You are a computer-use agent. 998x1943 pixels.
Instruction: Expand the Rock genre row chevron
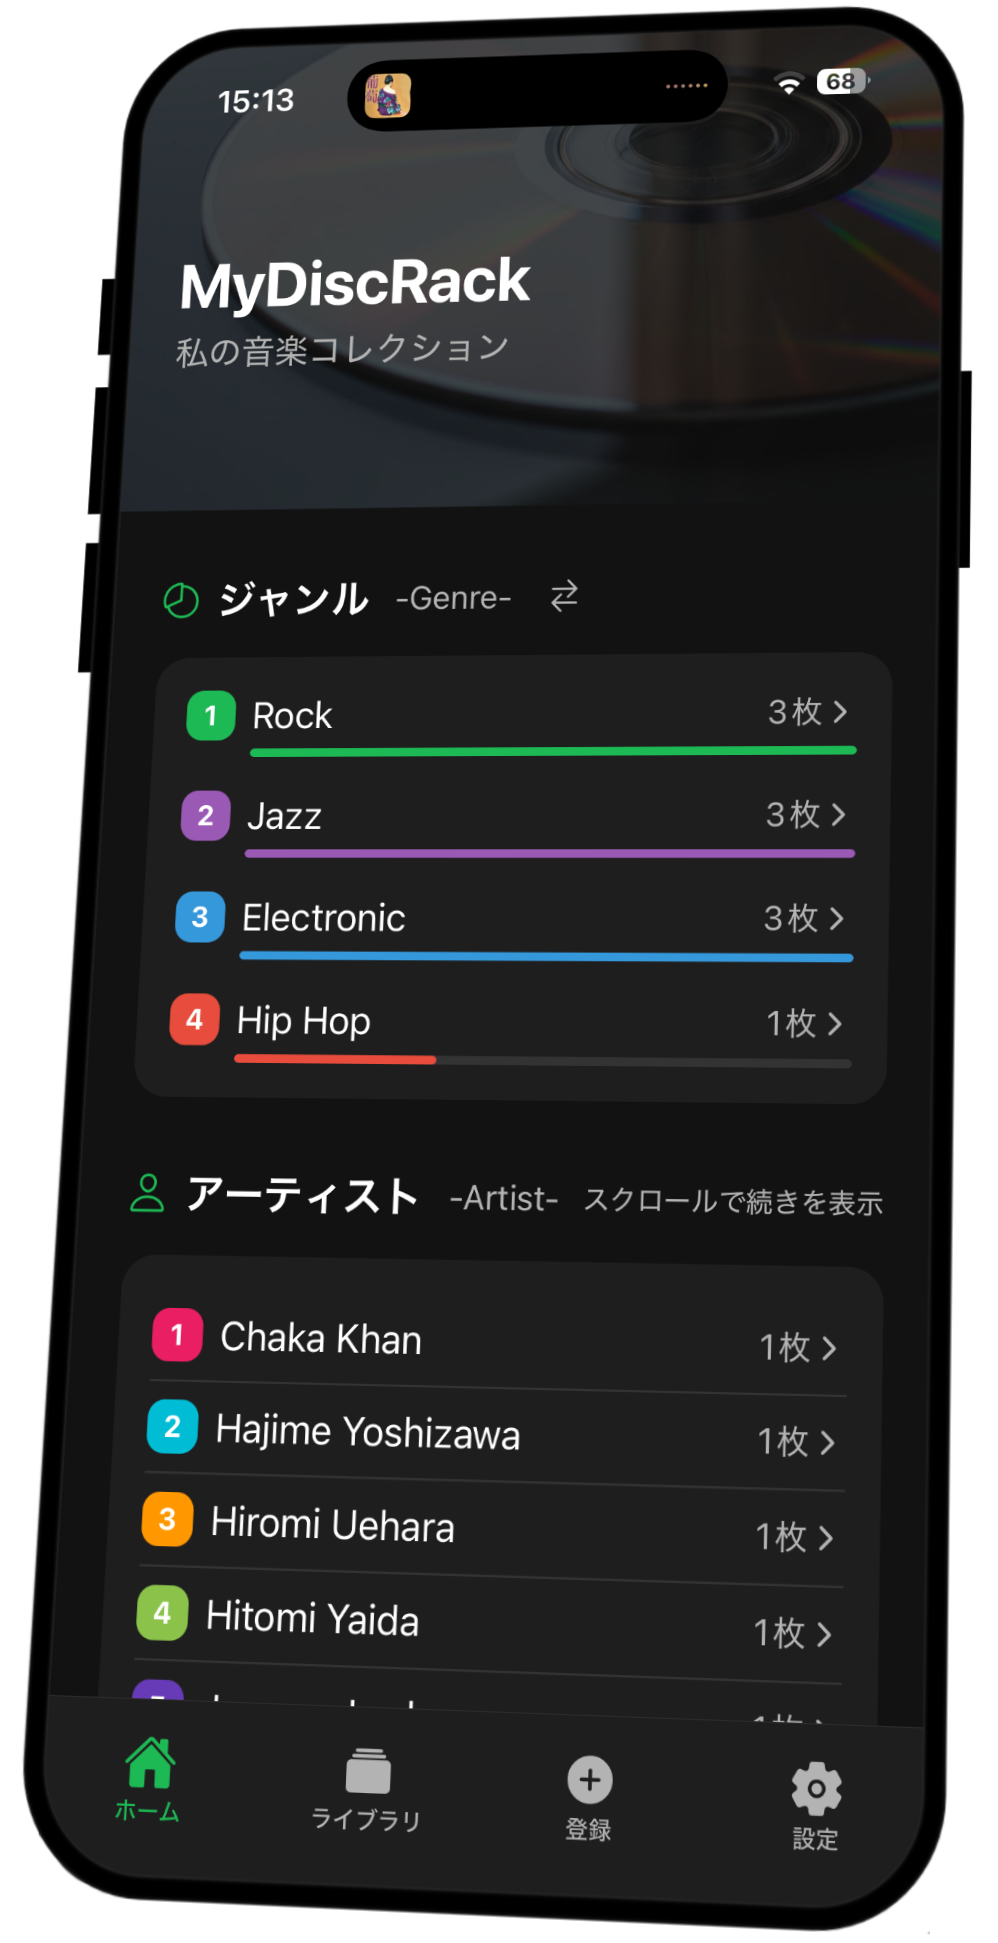[x=841, y=712]
